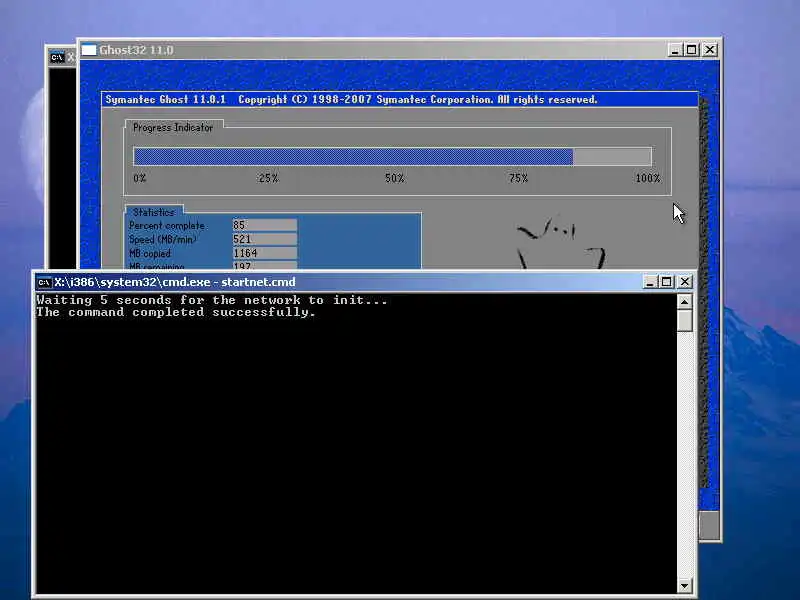Maximize the Ghost32 11.0 window
800x600 pixels.
pos(692,50)
